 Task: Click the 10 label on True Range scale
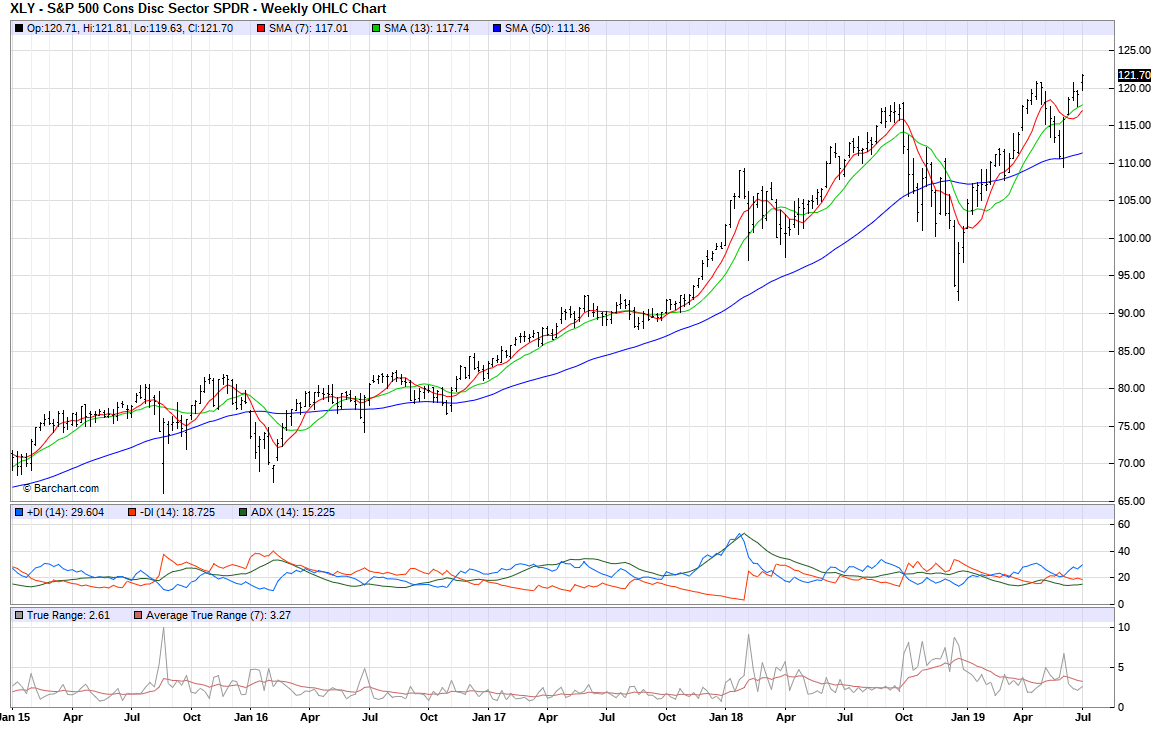pos(1124,628)
